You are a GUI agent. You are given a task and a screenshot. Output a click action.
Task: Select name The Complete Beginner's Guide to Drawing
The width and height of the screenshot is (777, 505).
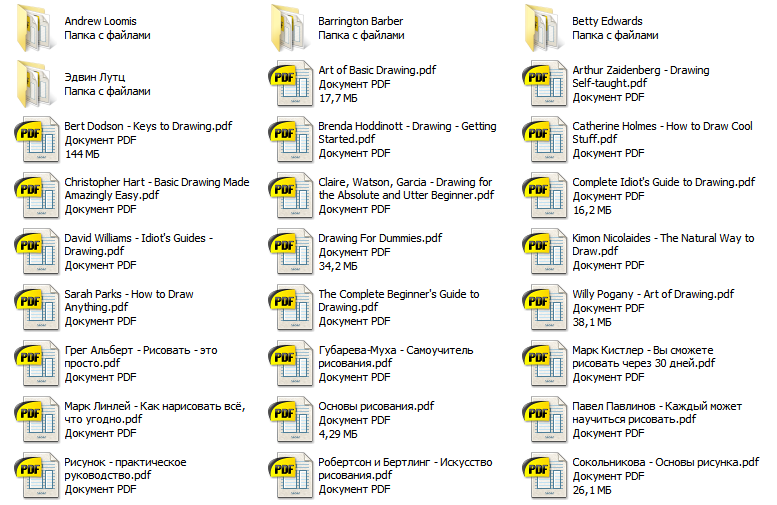pos(399,301)
